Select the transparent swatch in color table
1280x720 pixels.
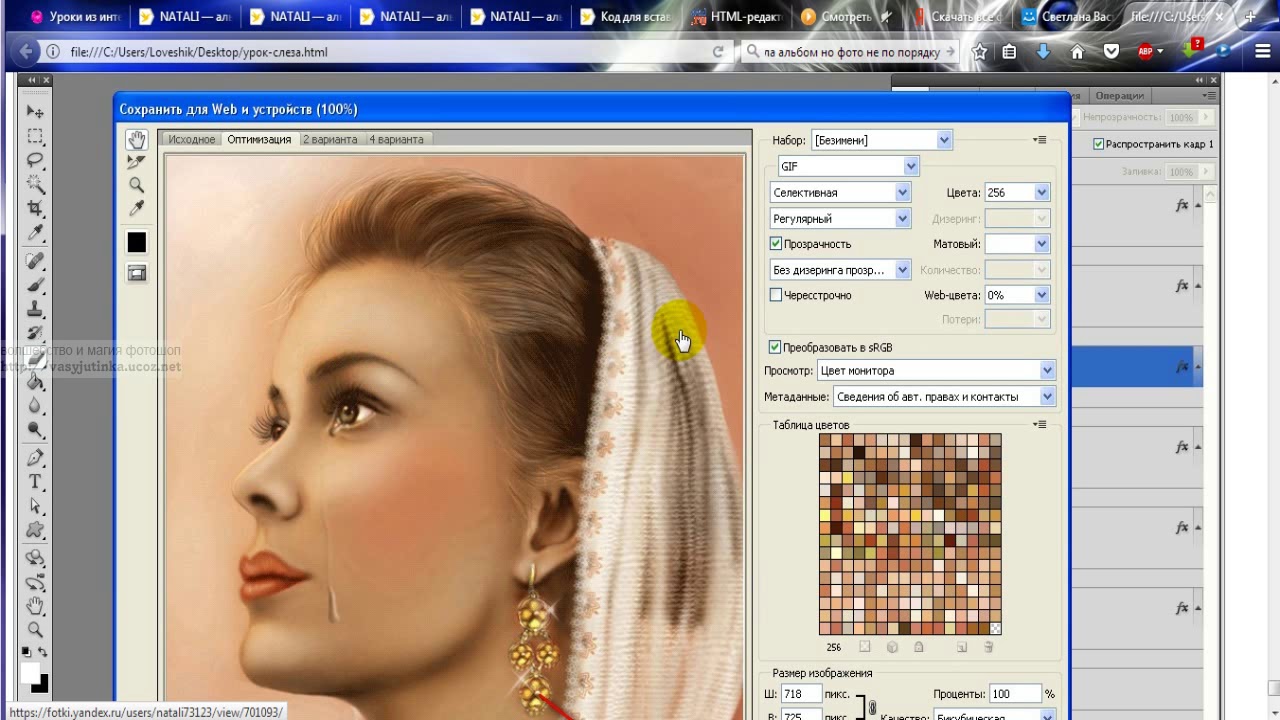click(x=995, y=629)
